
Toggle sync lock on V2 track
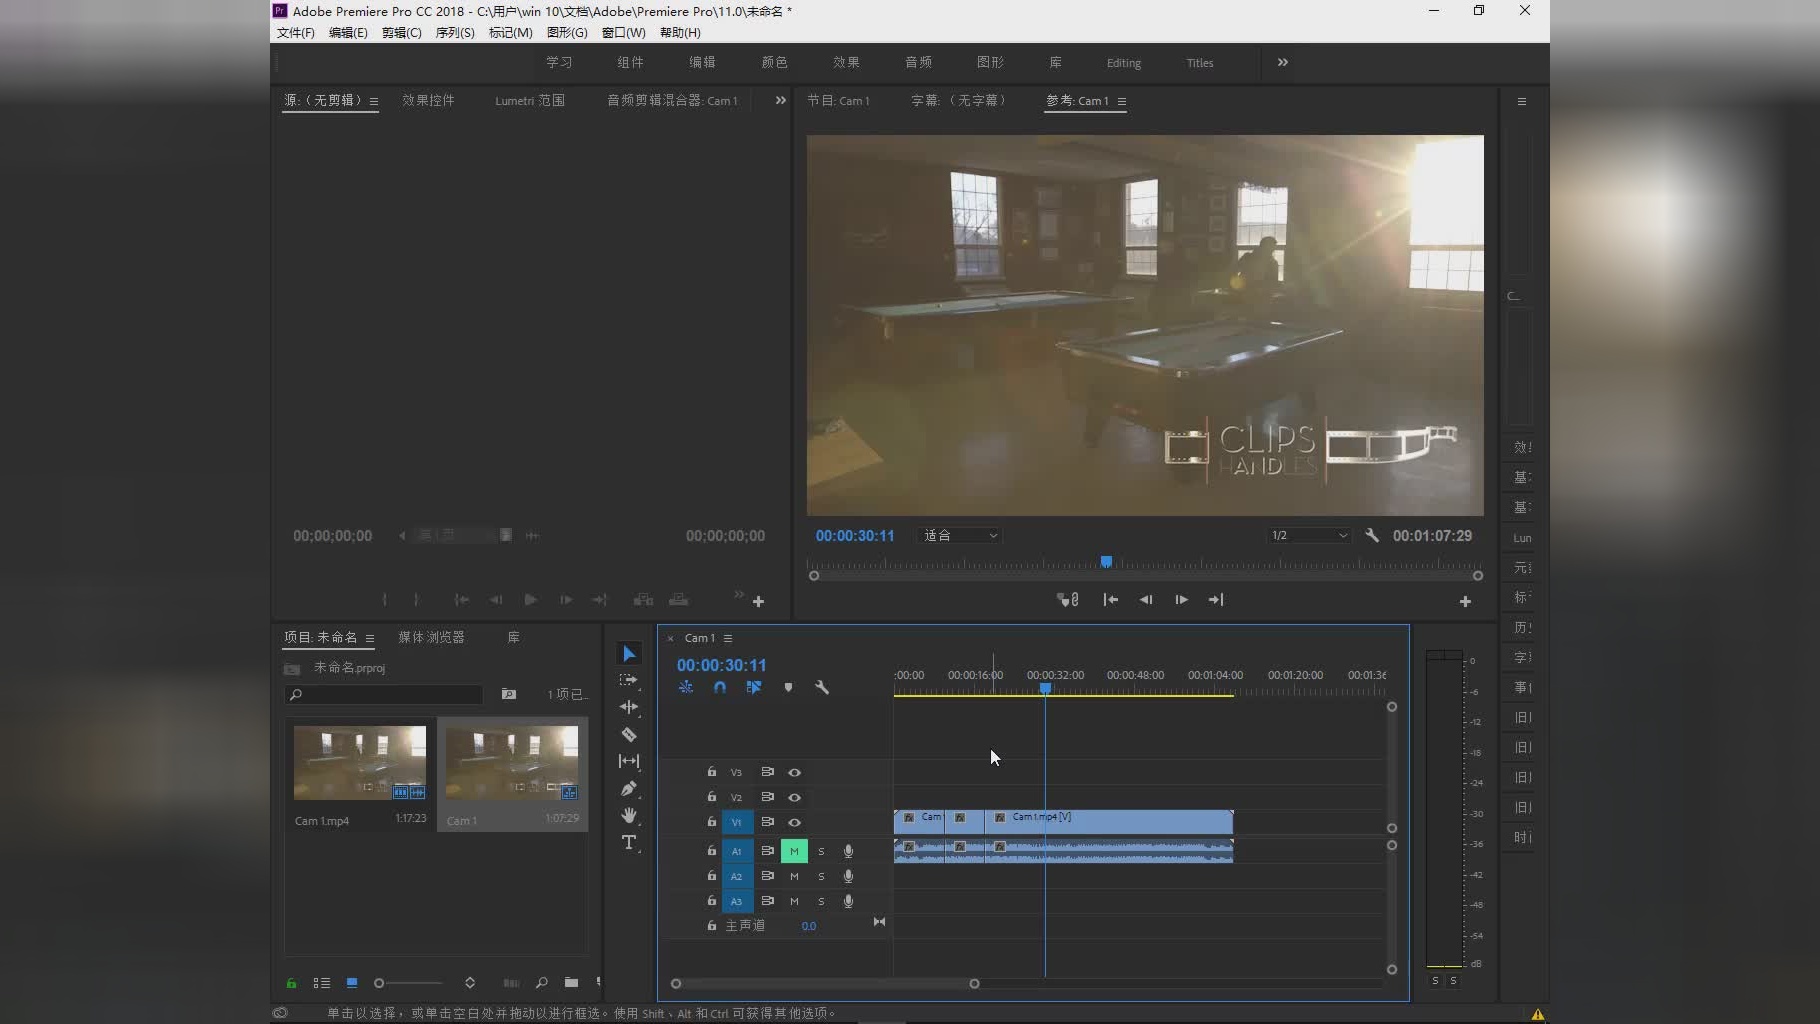coord(767,797)
